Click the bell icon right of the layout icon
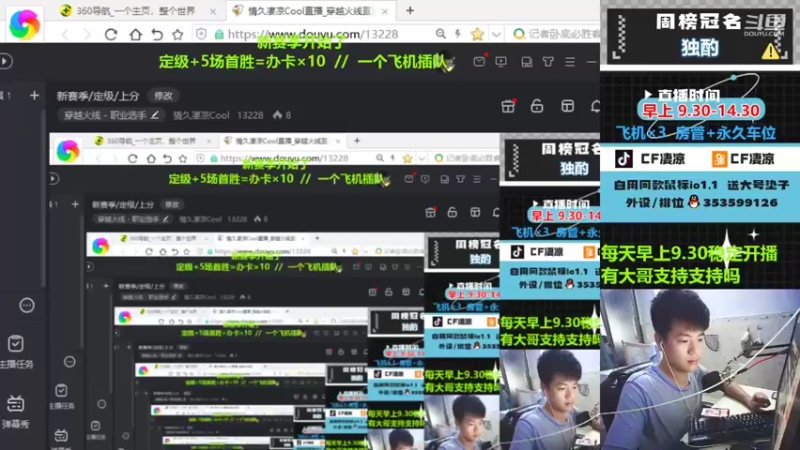Viewport: 800px width, 450px height. tap(595, 106)
